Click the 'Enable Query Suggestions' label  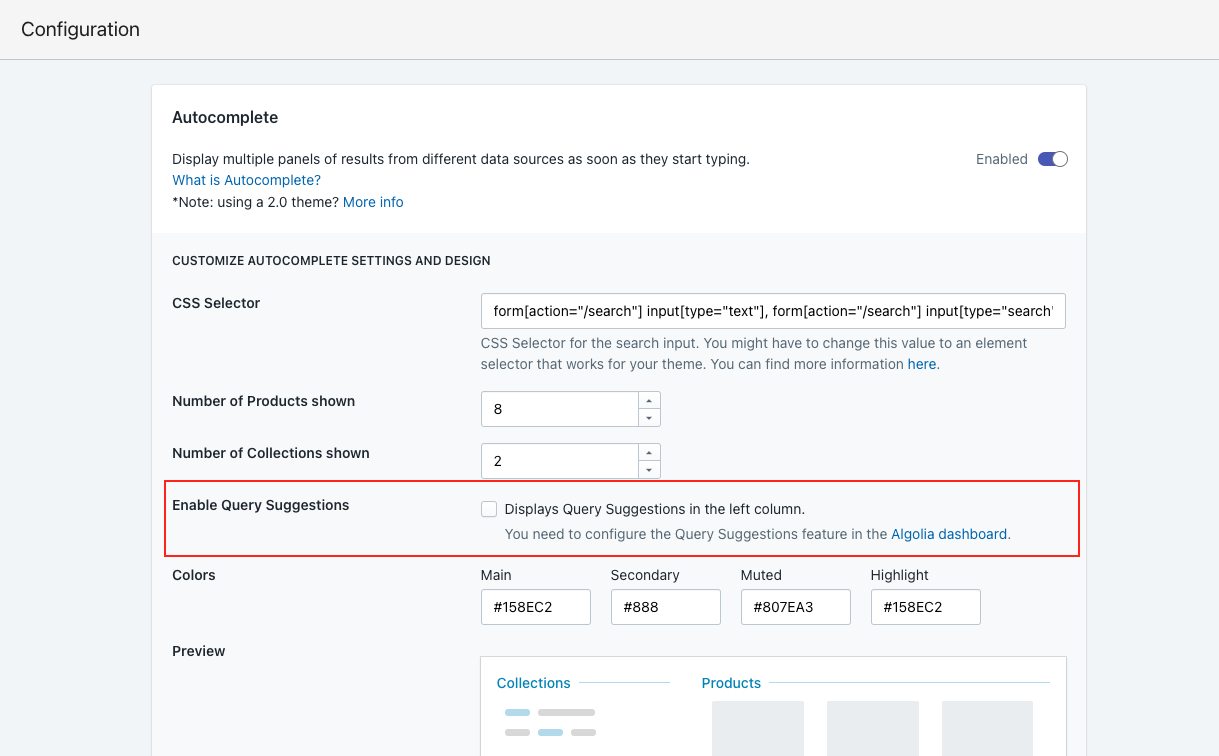tap(261, 505)
